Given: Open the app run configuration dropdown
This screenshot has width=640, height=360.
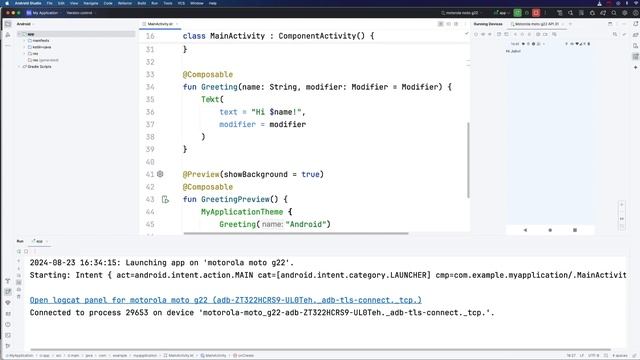Looking at the screenshot, I should coord(501,13).
